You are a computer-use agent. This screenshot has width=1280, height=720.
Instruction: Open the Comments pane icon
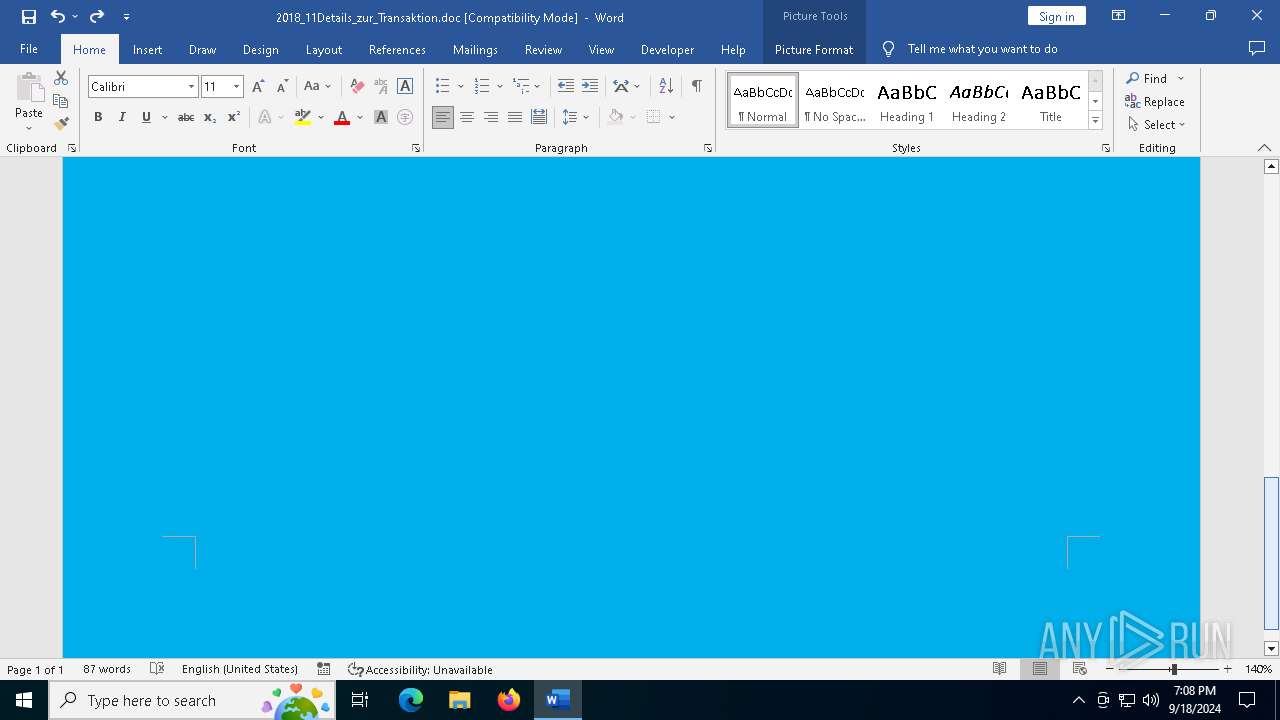pos(1257,48)
